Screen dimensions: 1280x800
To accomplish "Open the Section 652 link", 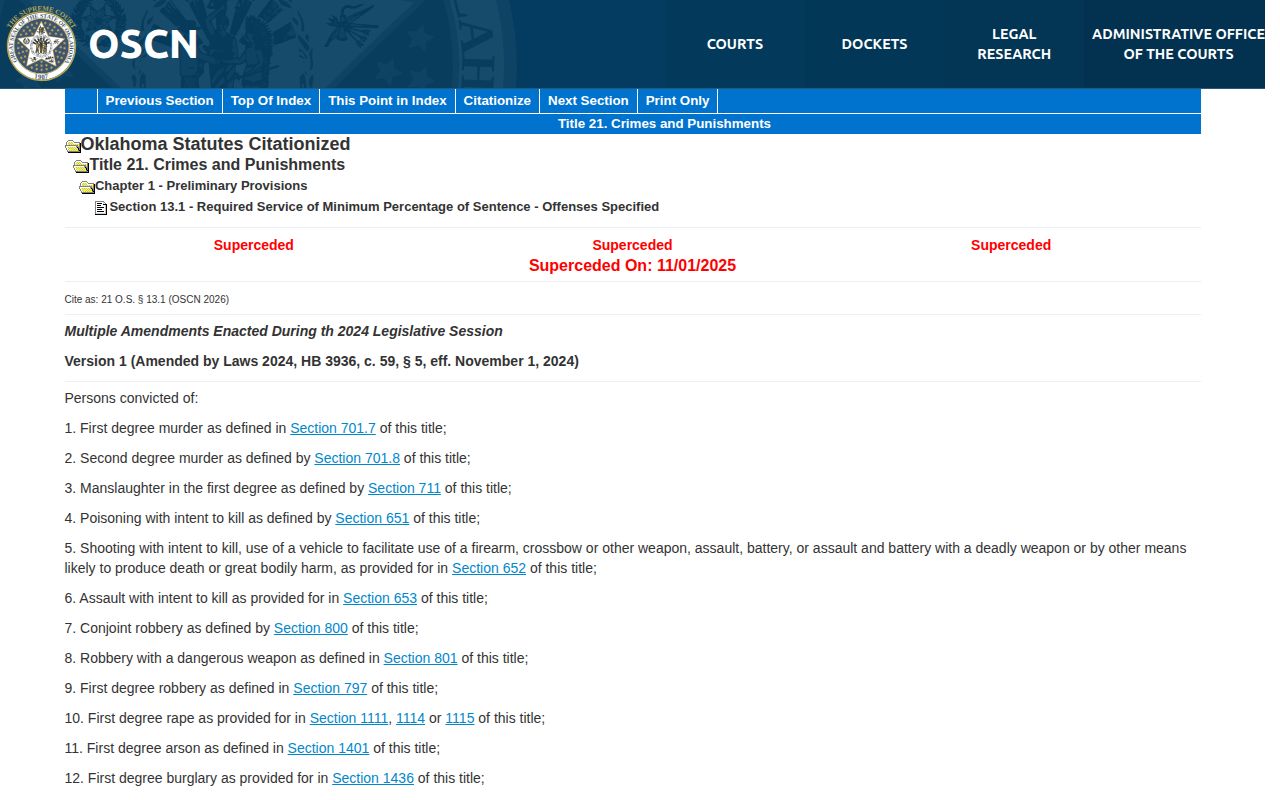I will 489,568.
